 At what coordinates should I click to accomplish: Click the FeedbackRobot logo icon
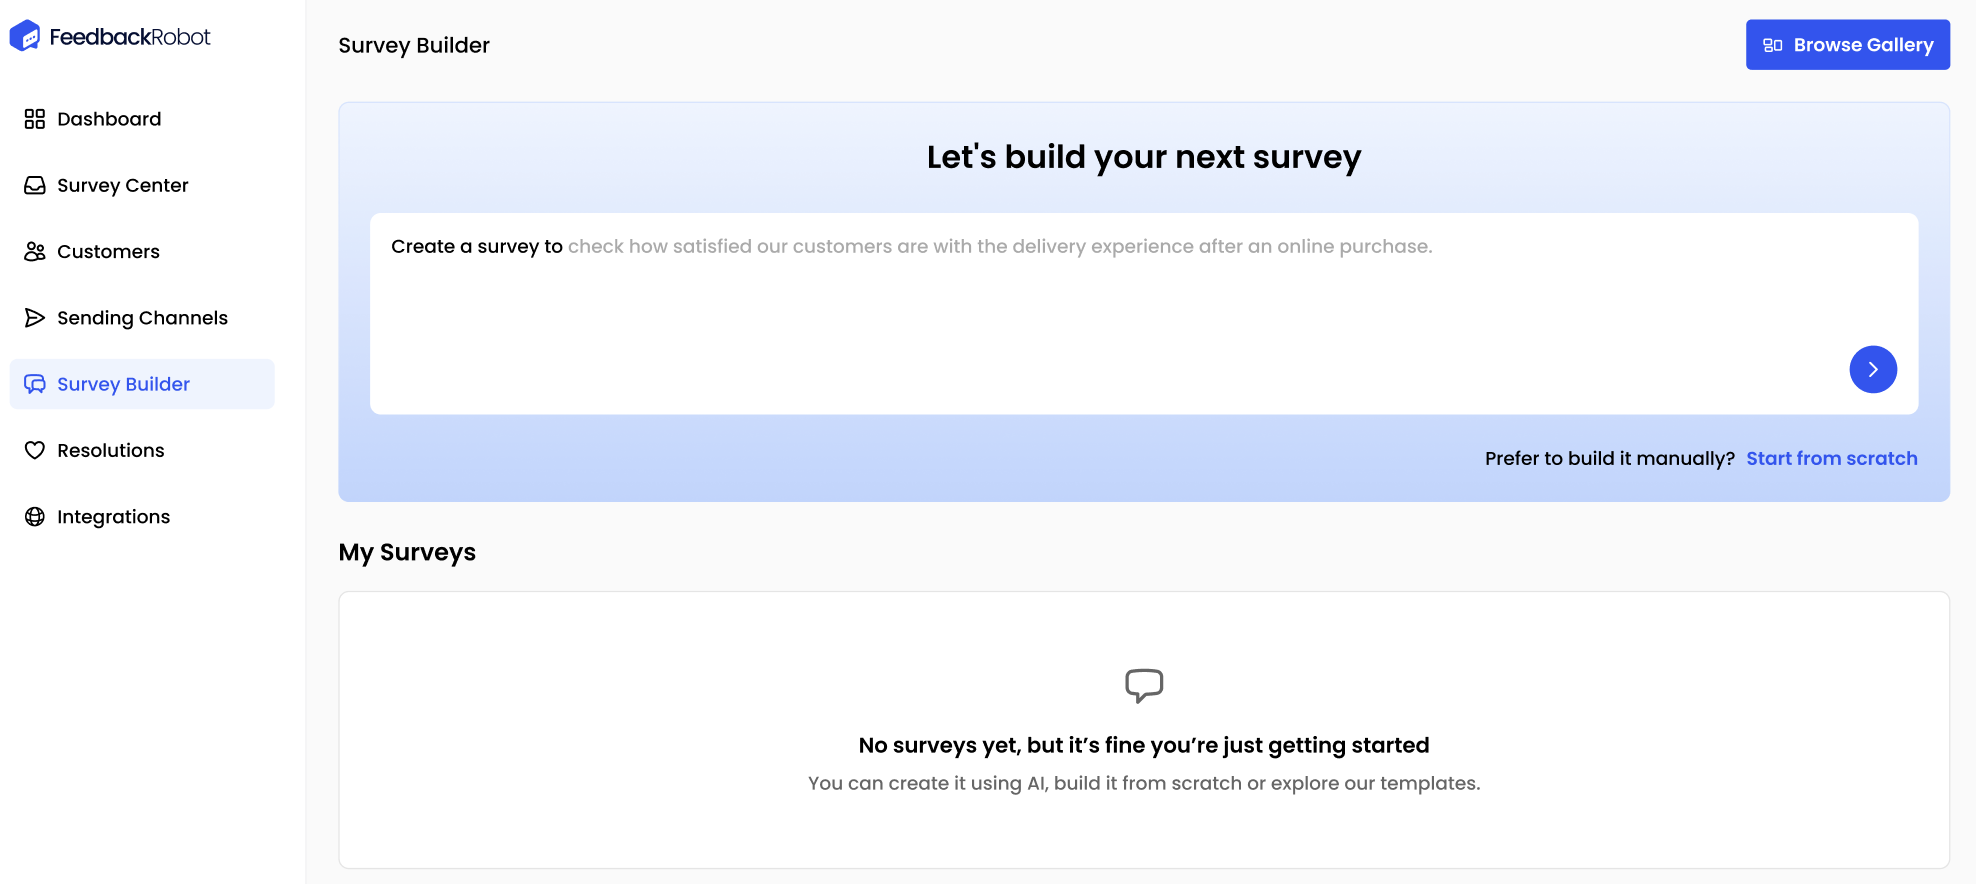point(25,35)
